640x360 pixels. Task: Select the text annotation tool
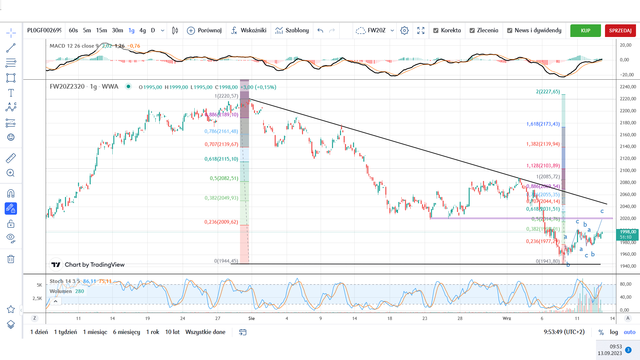pyautogui.click(x=11, y=93)
